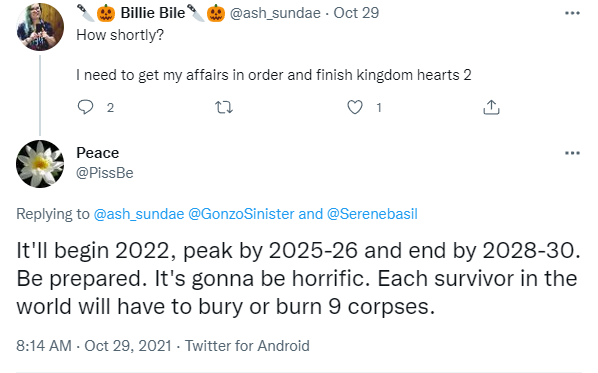Viewport: 598px width, 373px height.
Task: Open the @ash_sundae handle beside Billie Bile
Action: point(275,13)
